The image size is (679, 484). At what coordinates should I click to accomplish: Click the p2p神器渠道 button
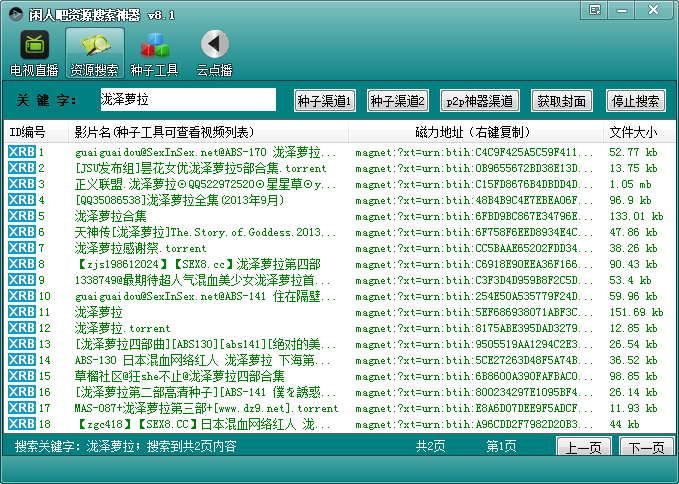(480, 101)
